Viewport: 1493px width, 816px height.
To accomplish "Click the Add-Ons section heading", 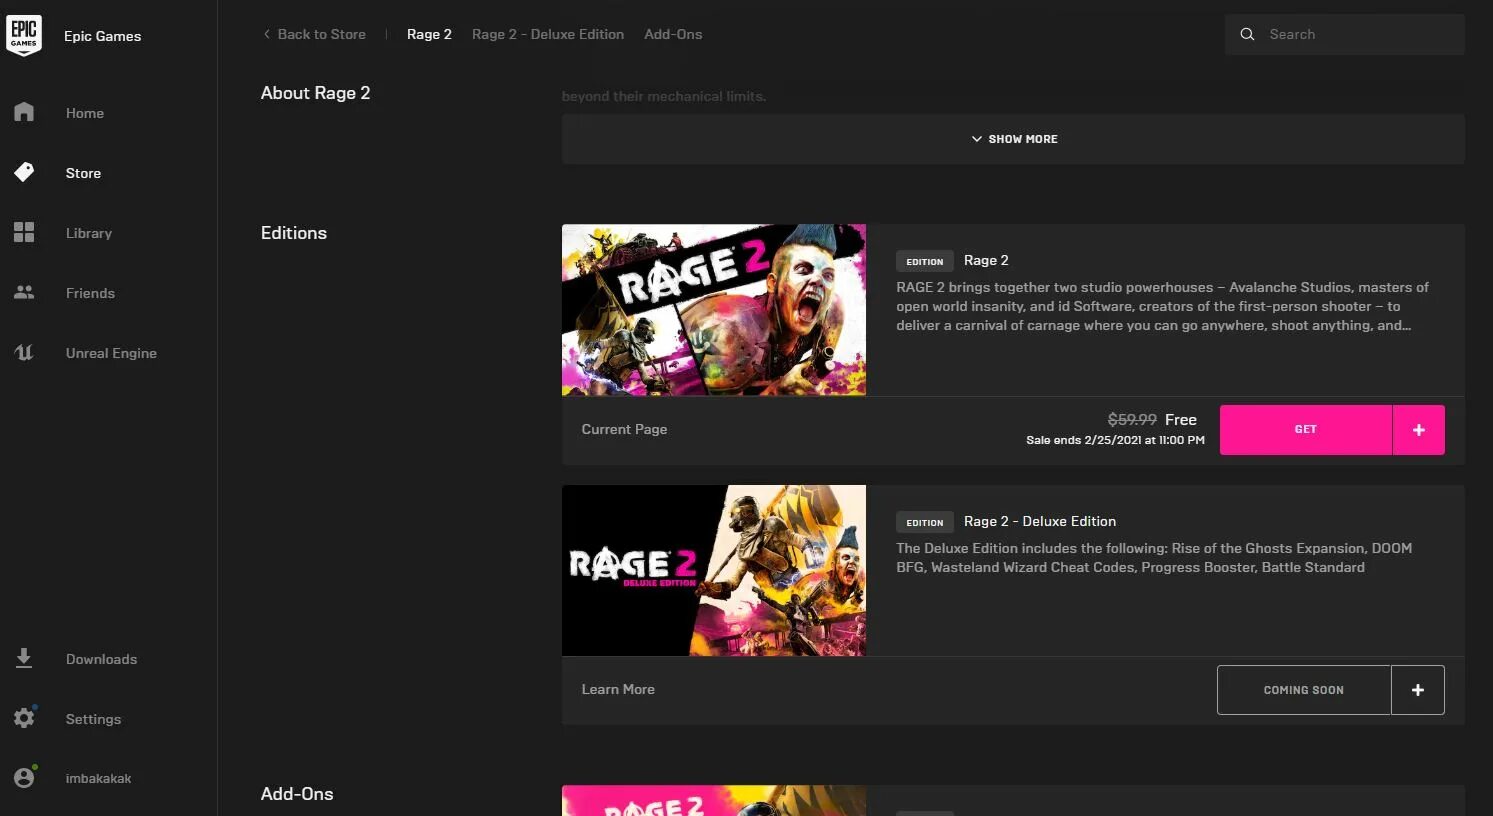I will [297, 794].
